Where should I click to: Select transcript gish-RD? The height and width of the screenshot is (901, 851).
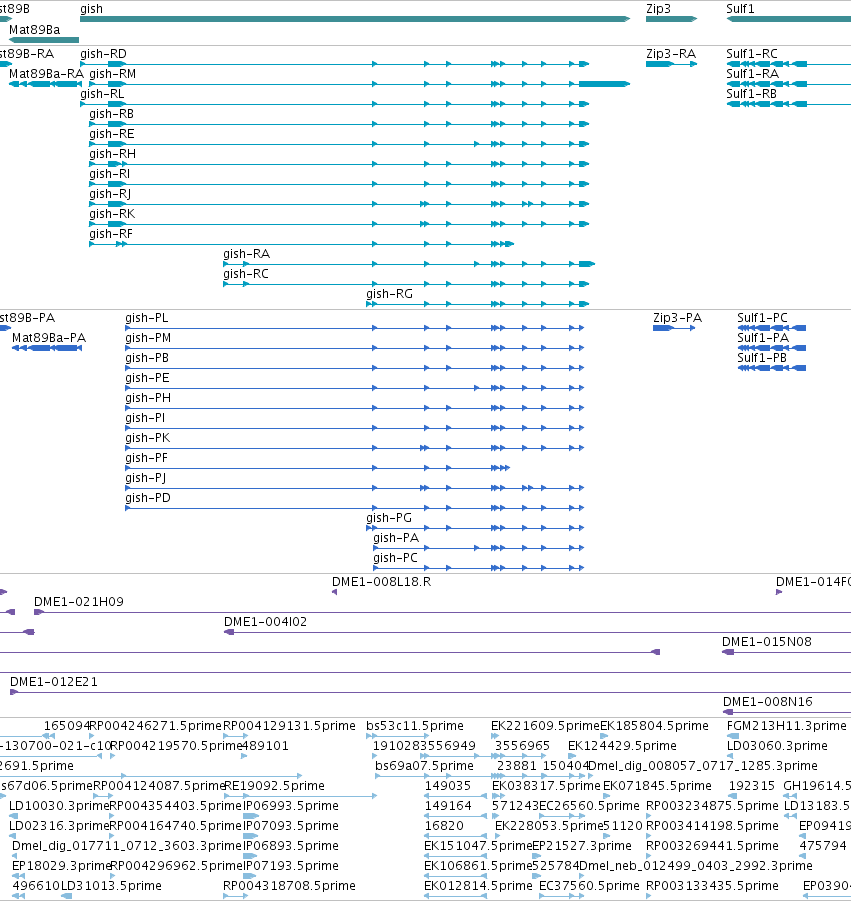point(334,64)
